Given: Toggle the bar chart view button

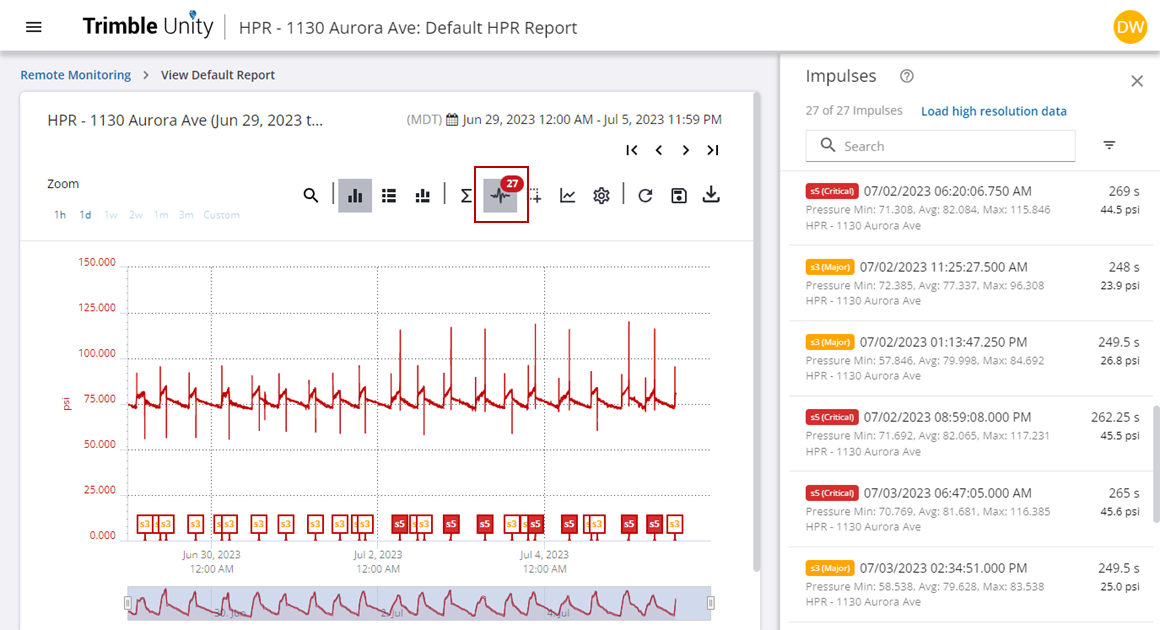Looking at the screenshot, I should 355,195.
